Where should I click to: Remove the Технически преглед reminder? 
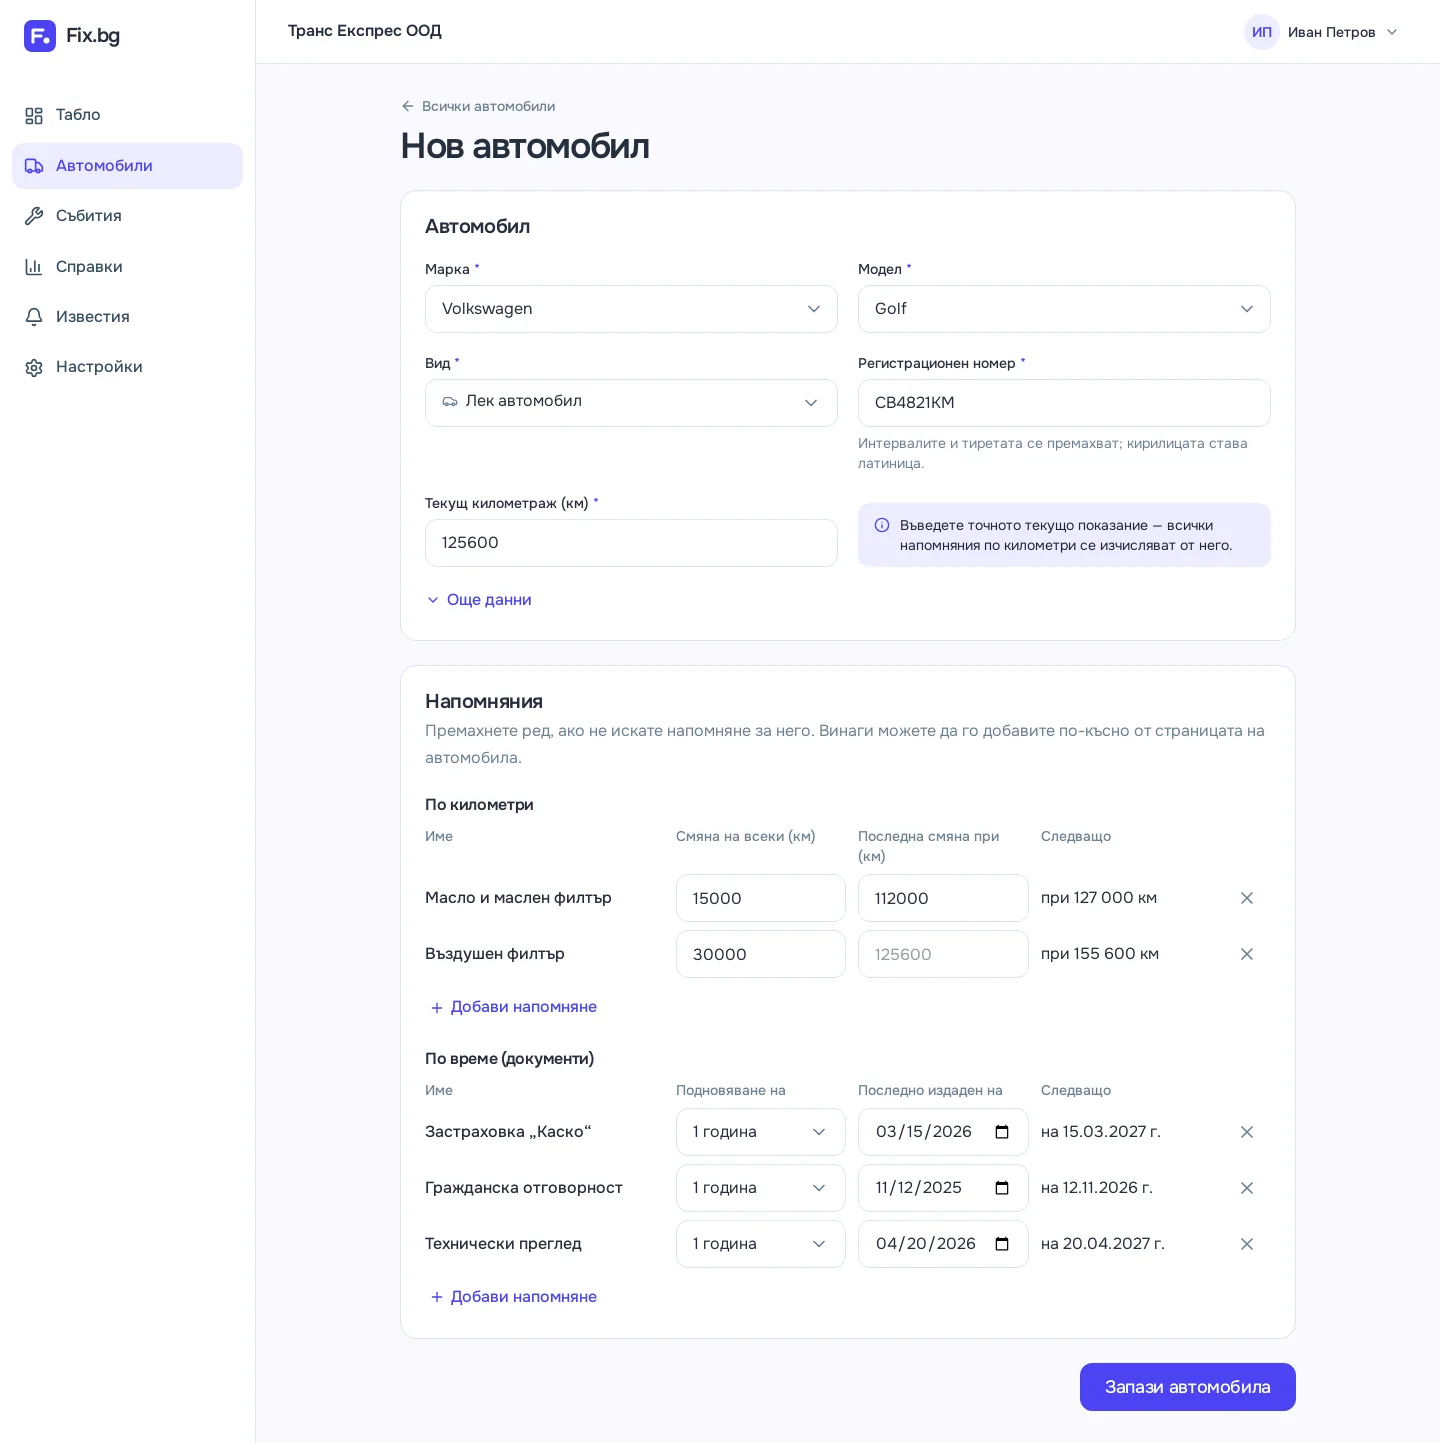pos(1246,1244)
